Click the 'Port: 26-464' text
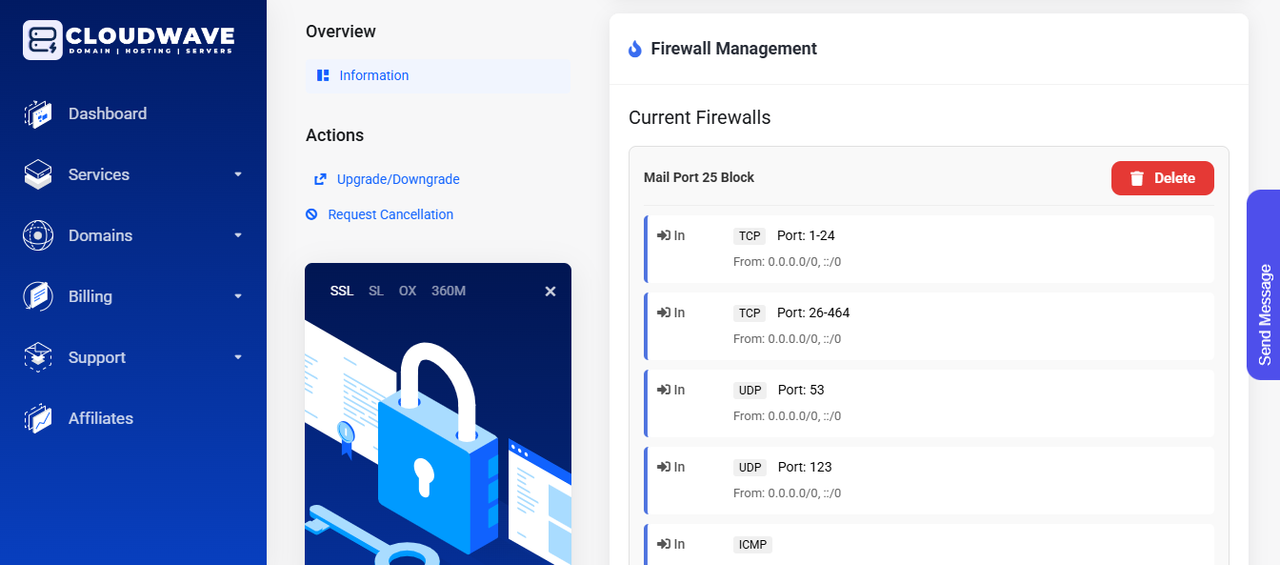1280x565 pixels. [814, 313]
